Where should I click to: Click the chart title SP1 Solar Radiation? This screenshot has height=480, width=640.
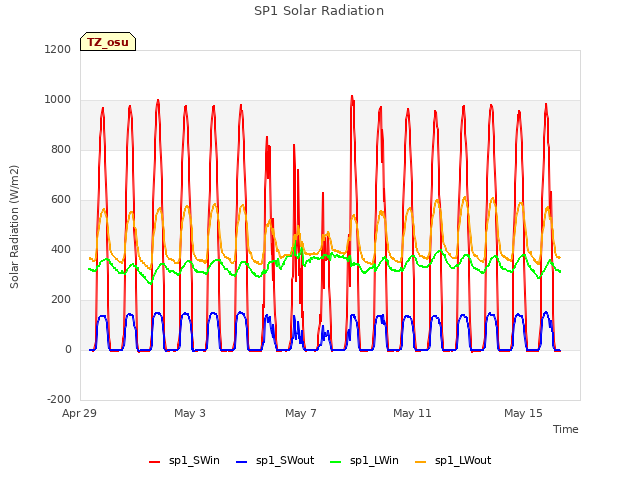pos(319,11)
